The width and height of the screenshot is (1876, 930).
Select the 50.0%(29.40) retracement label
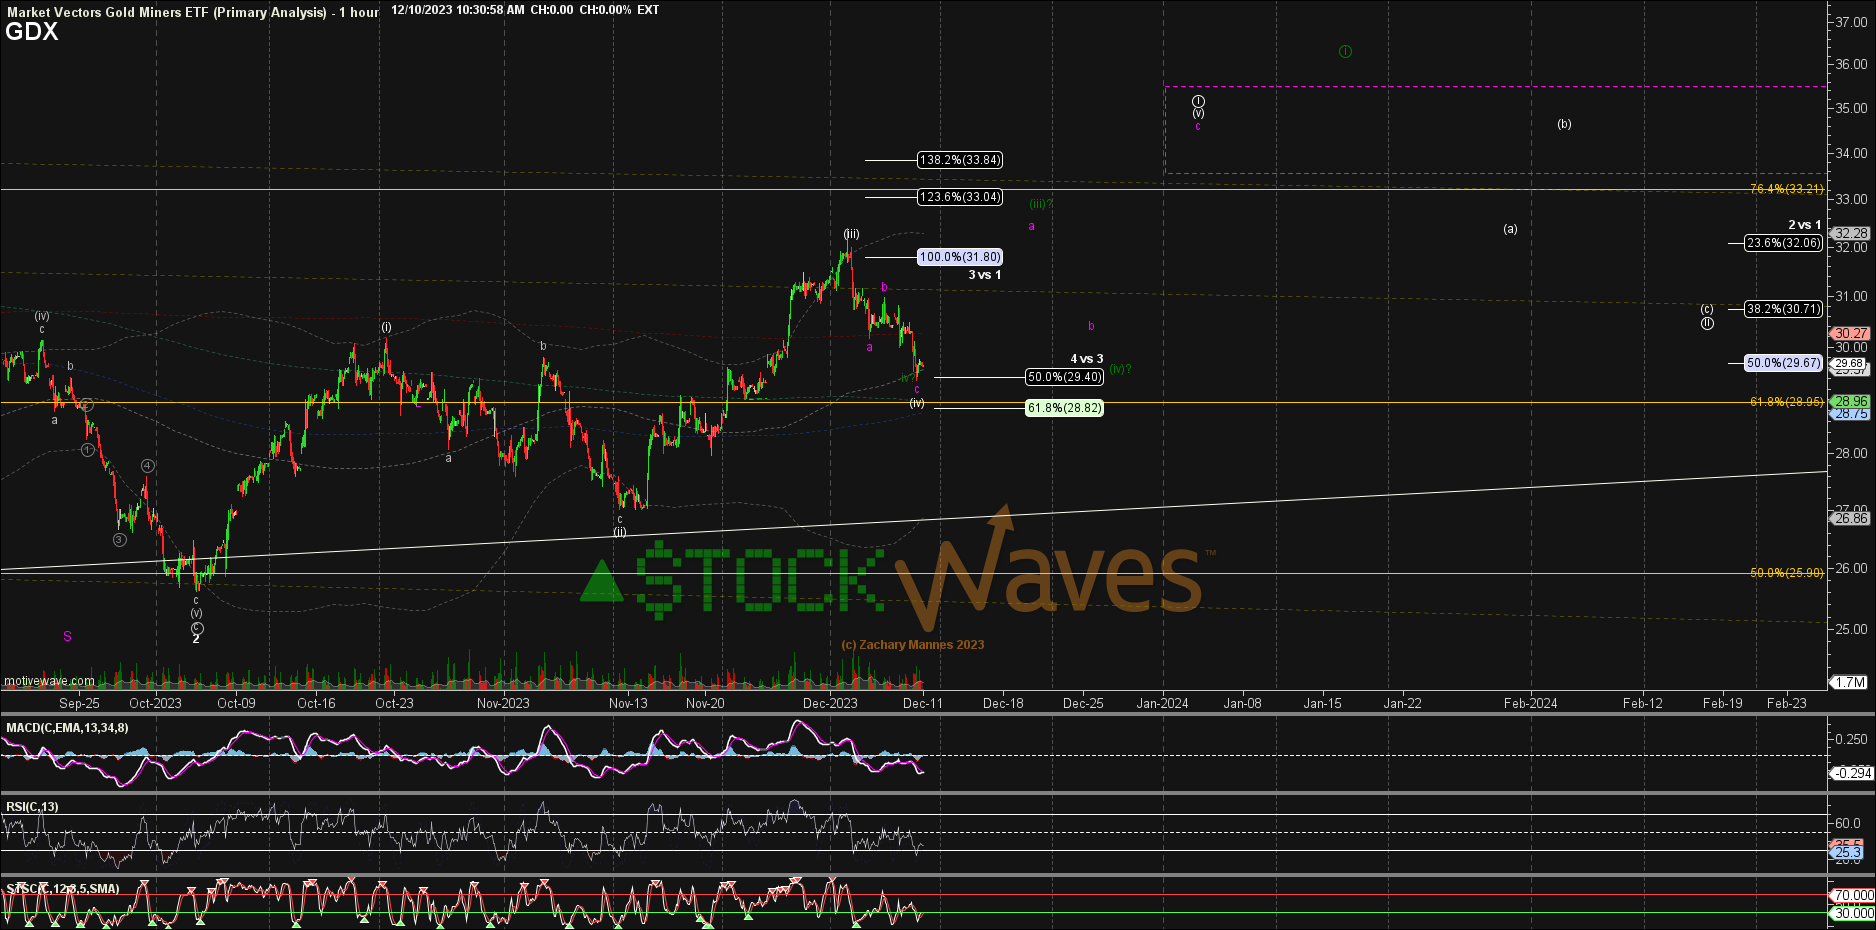(x=1065, y=377)
